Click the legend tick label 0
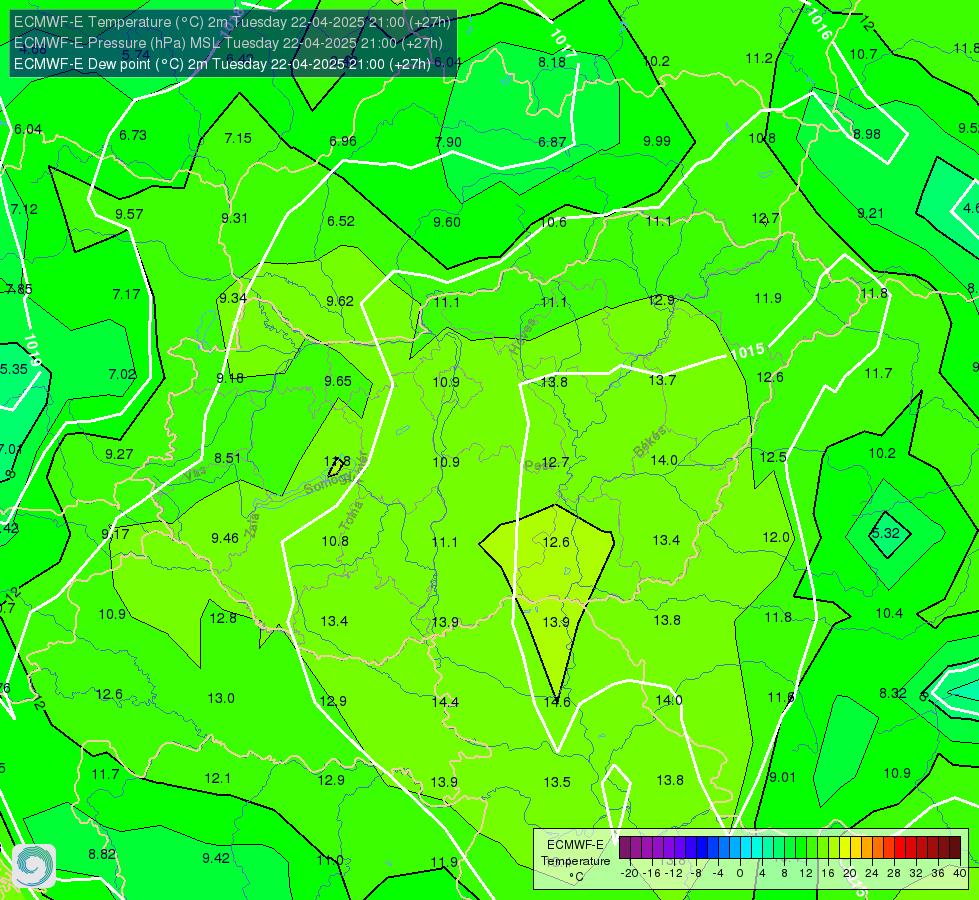979x900 pixels. click(x=740, y=873)
